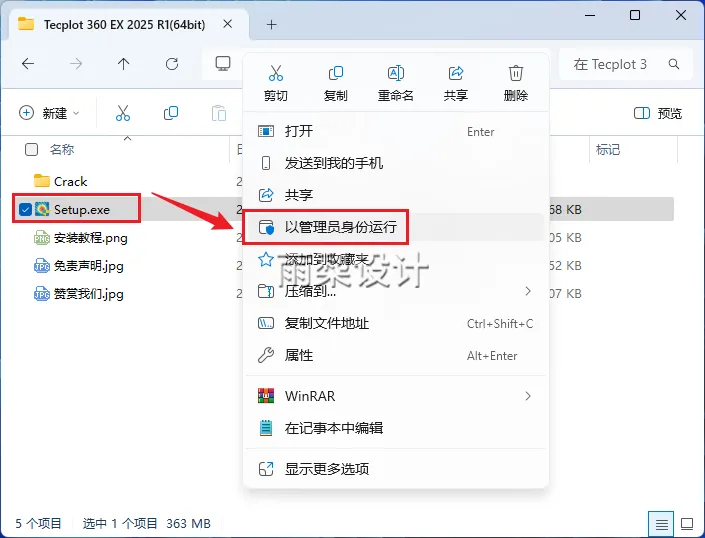
Task: Open WinRAR submenu entry
Action: coord(395,396)
